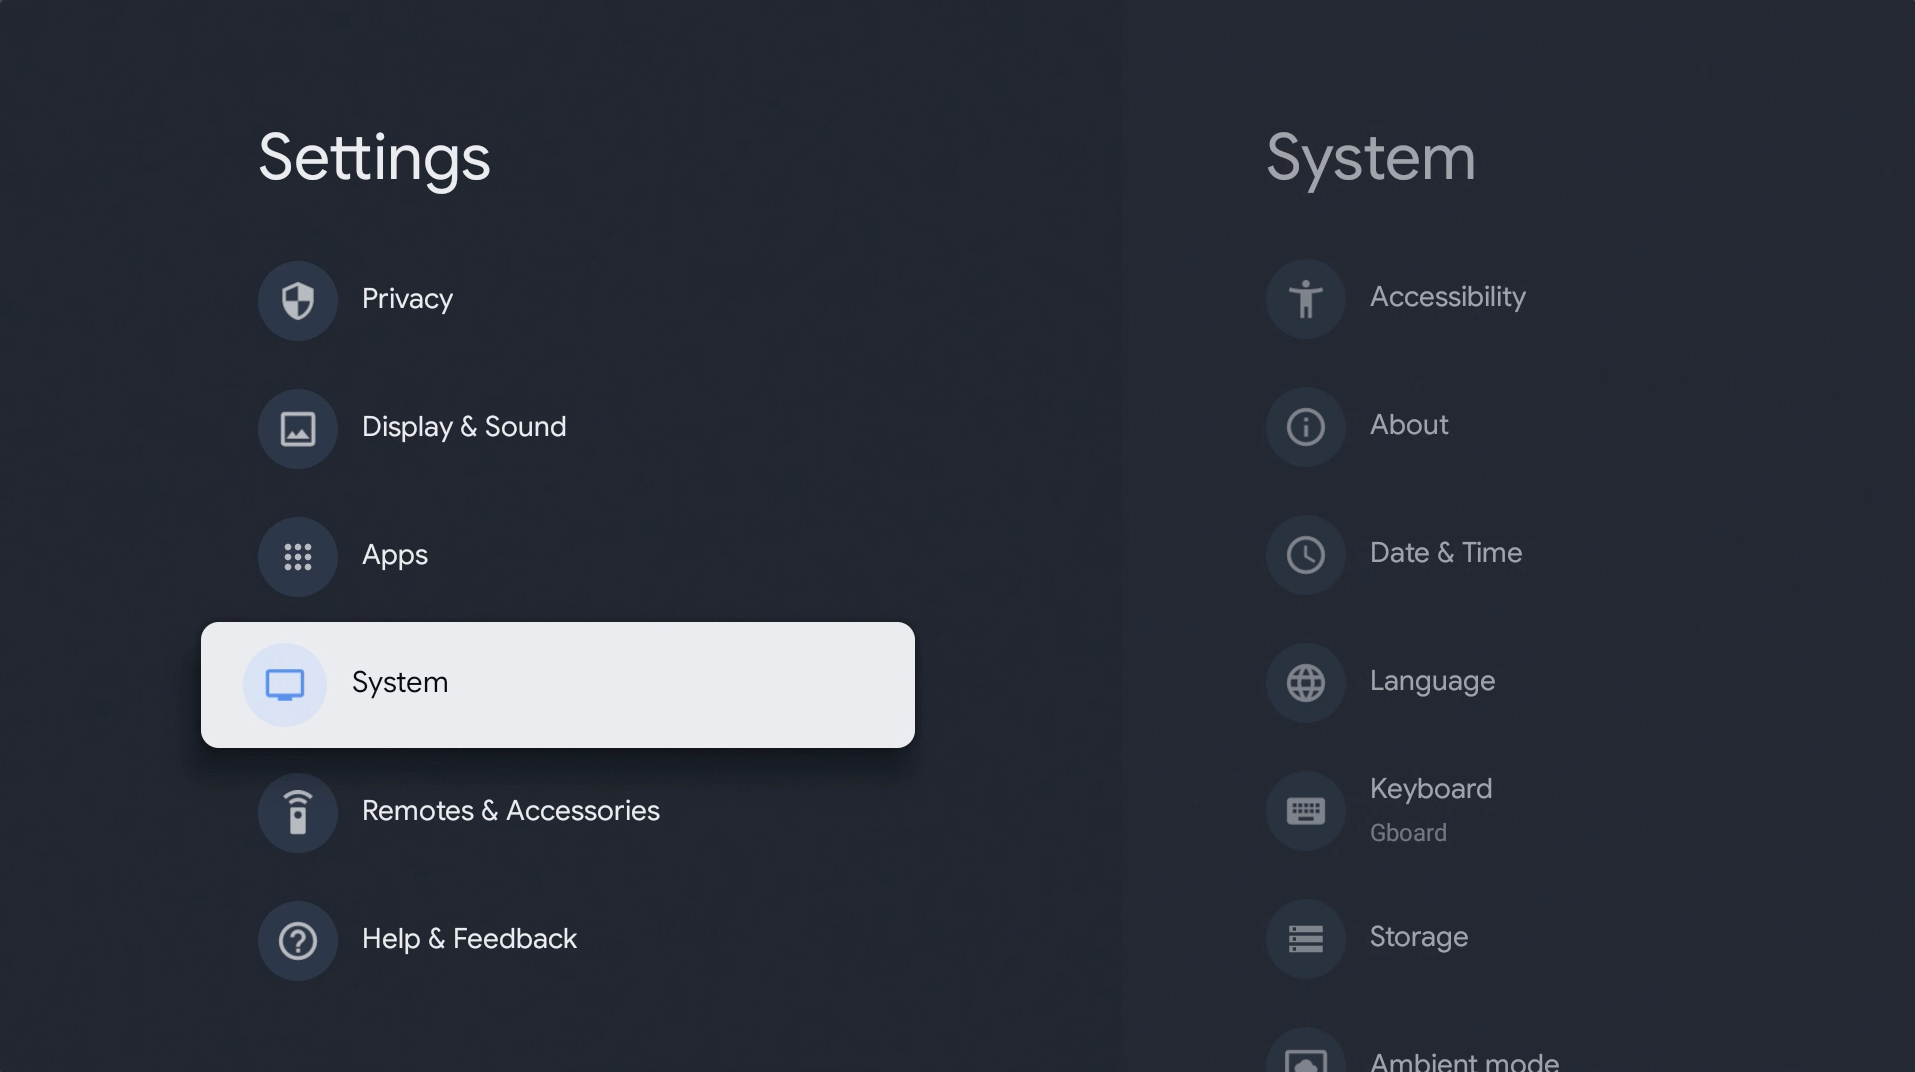Click the Storage stacked-drive icon
Screen dimensions: 1915x1072
[x=1304, y=938]
